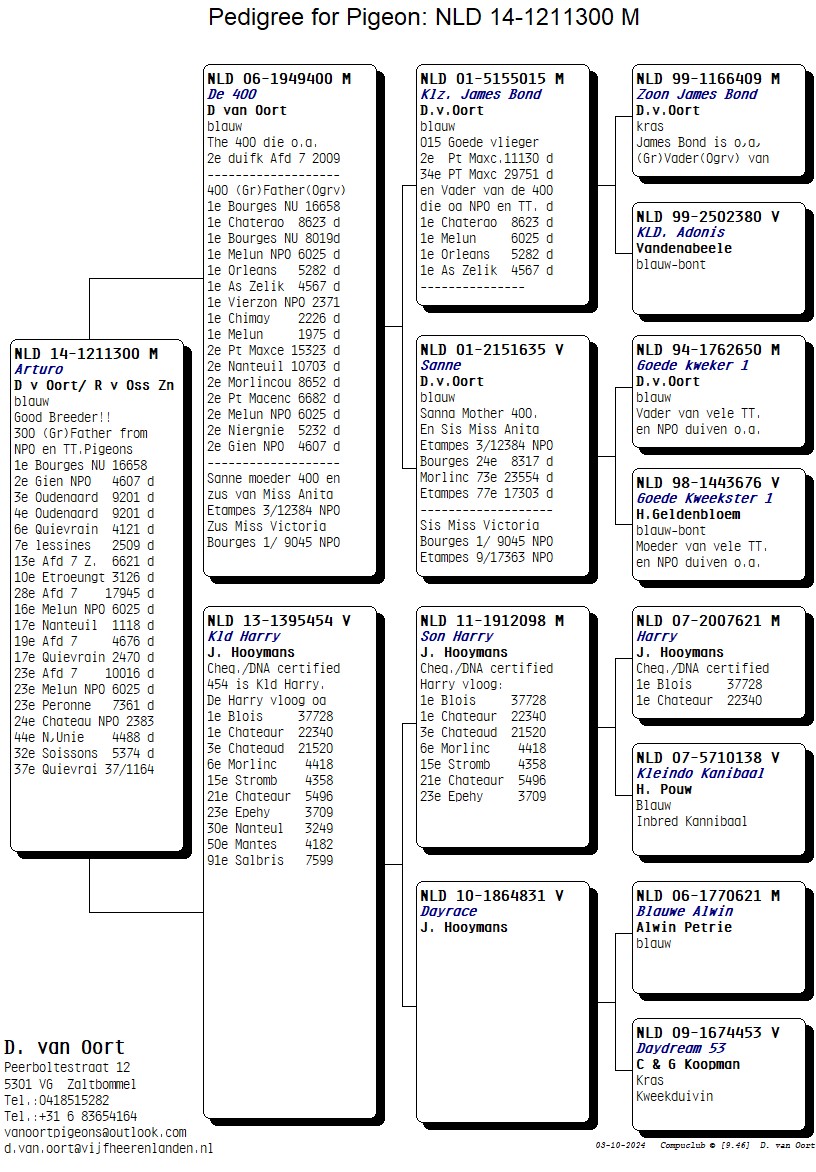The width and height of the screenshot is (816, 1172).
Task: Select the name Blauwe Alwin
Action: coord(684,911)
